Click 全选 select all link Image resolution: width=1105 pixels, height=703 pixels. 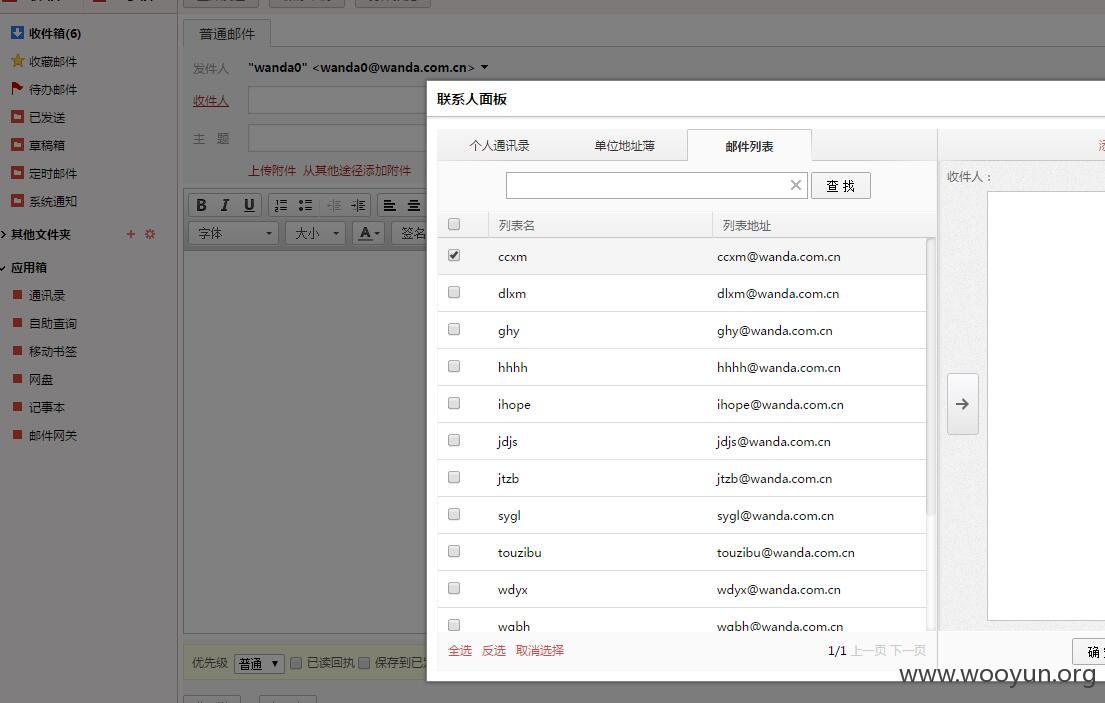coord(460,651)
